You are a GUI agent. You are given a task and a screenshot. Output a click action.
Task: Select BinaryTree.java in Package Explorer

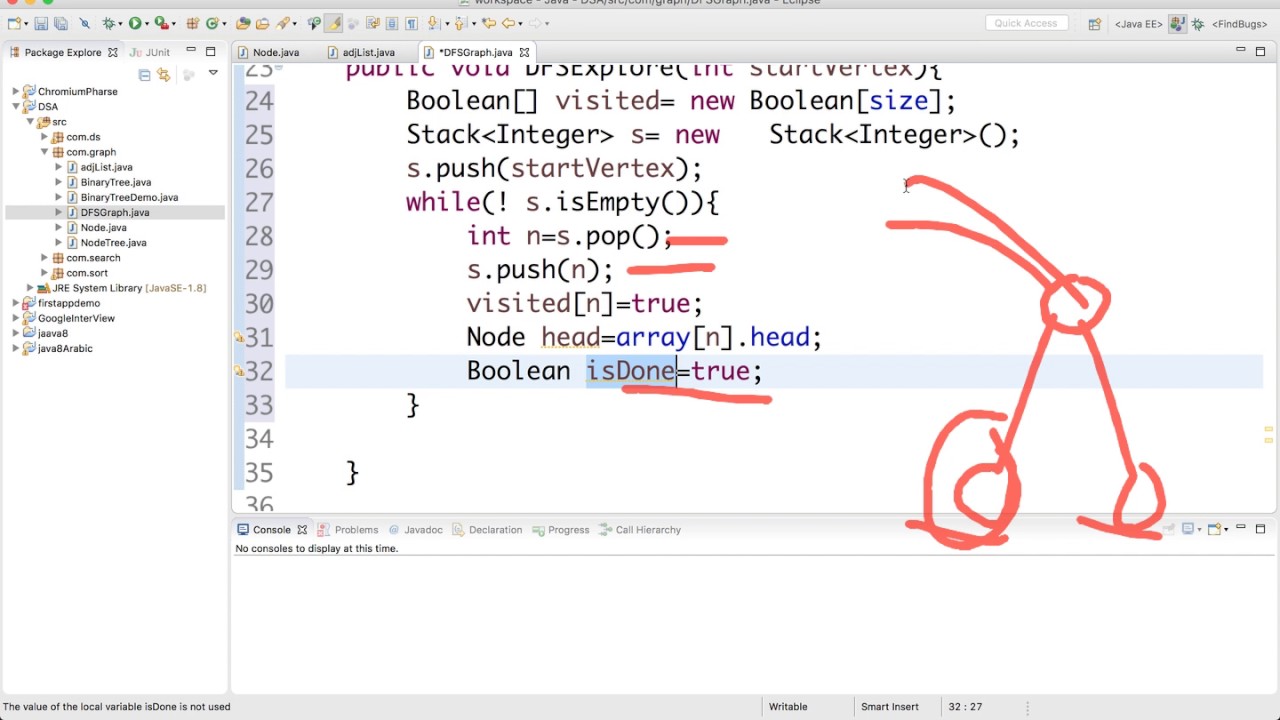pos(115,182)
